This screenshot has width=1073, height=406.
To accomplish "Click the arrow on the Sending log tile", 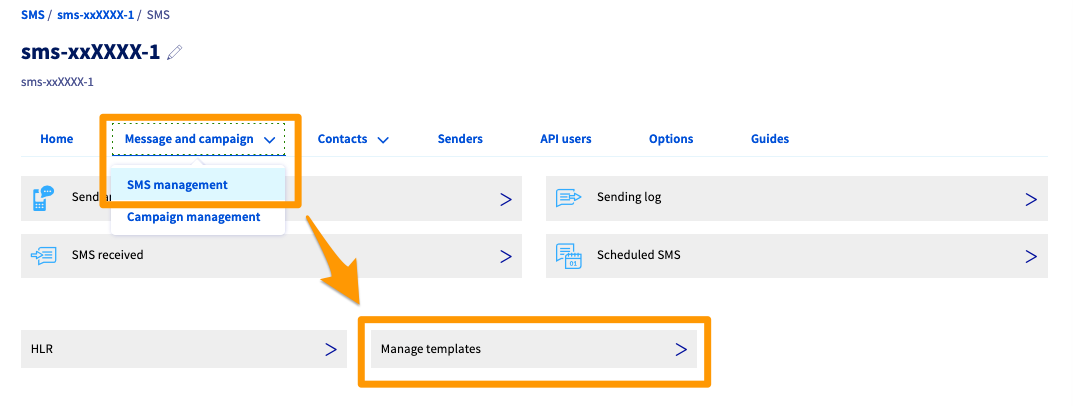I will [1030, 199].
